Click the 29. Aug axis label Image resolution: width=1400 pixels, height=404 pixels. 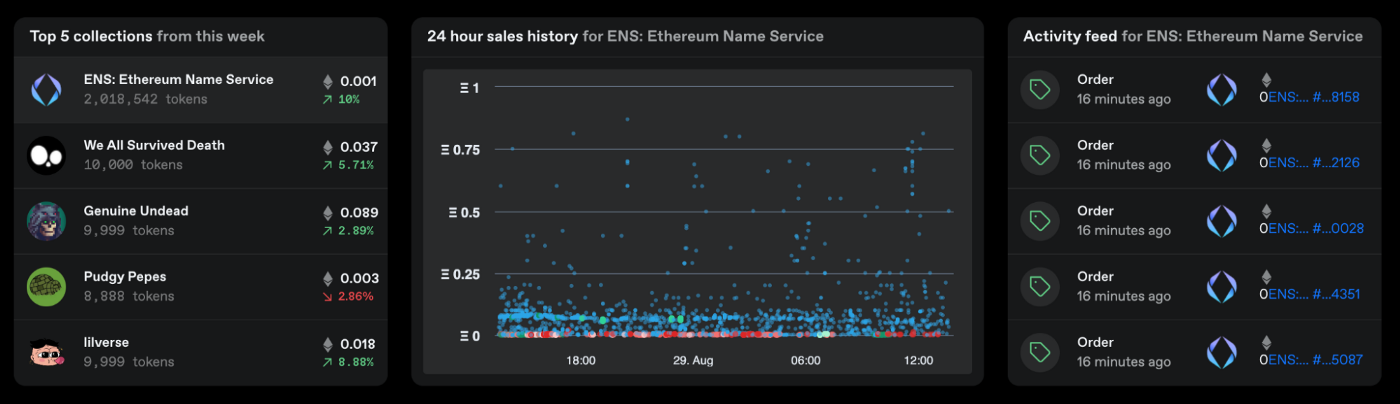(691, 360)
